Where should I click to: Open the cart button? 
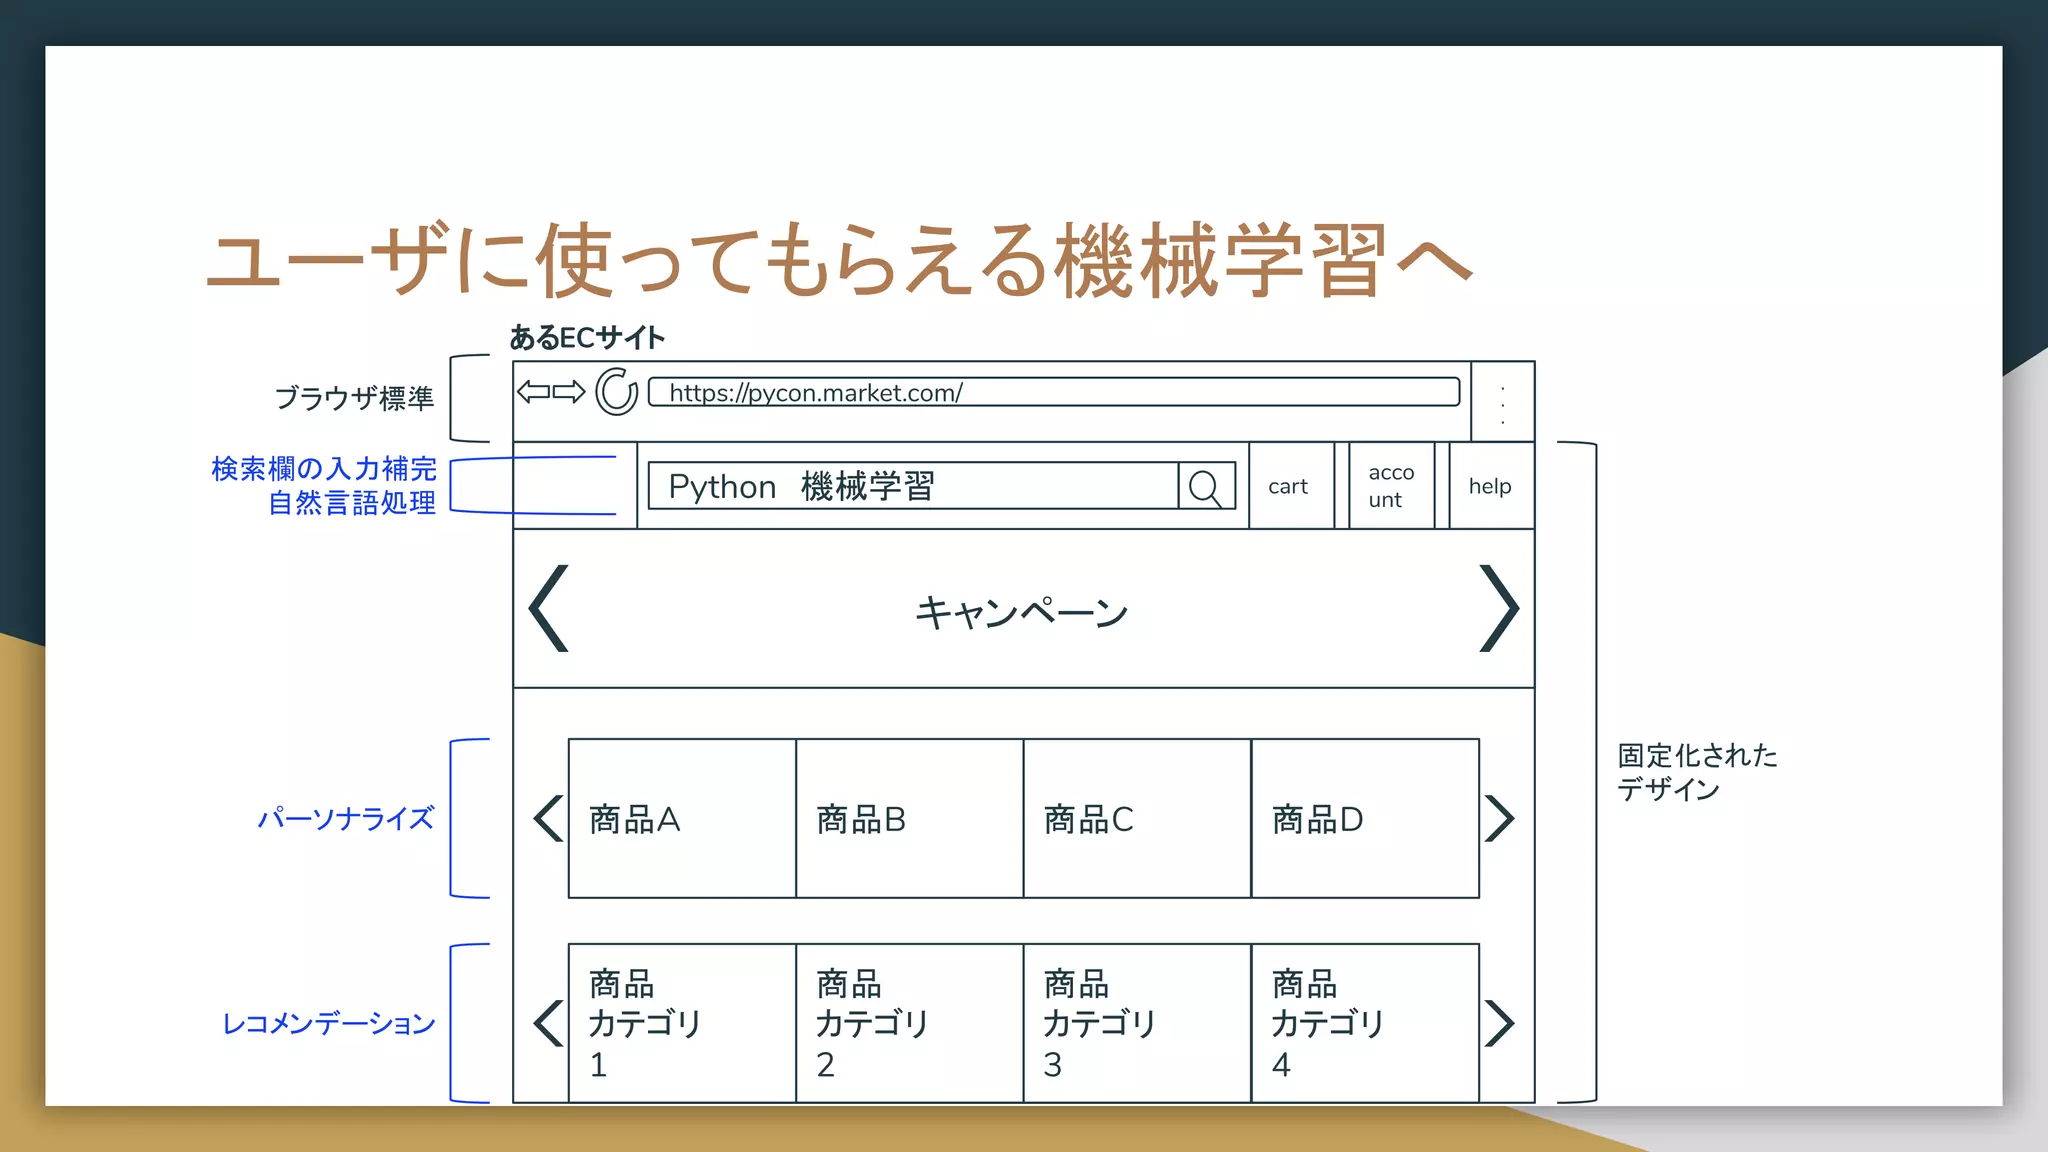[x=1291, y=486]
